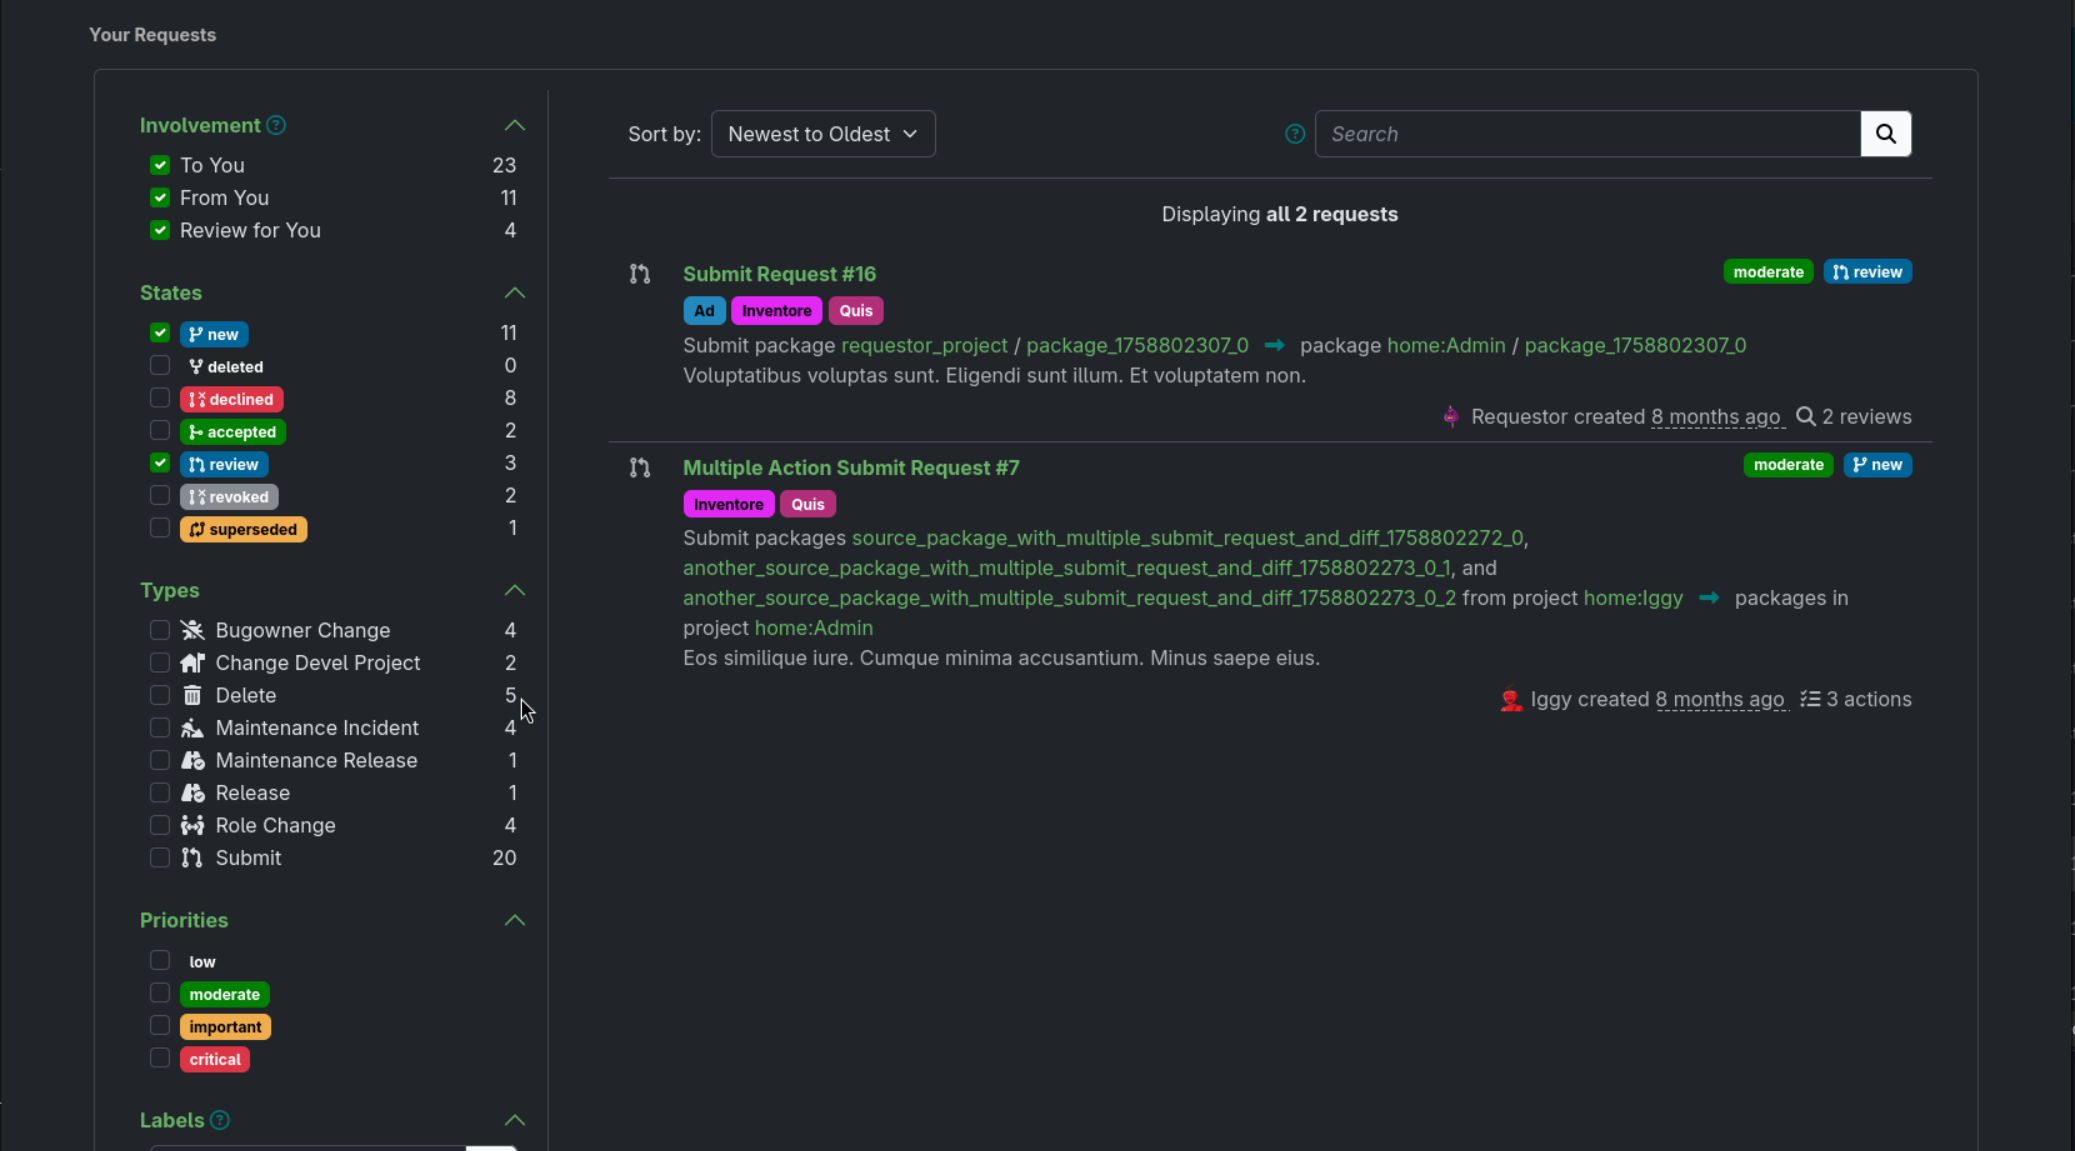
Task: Enable the accepted state filter
Action: click(160, 430)
